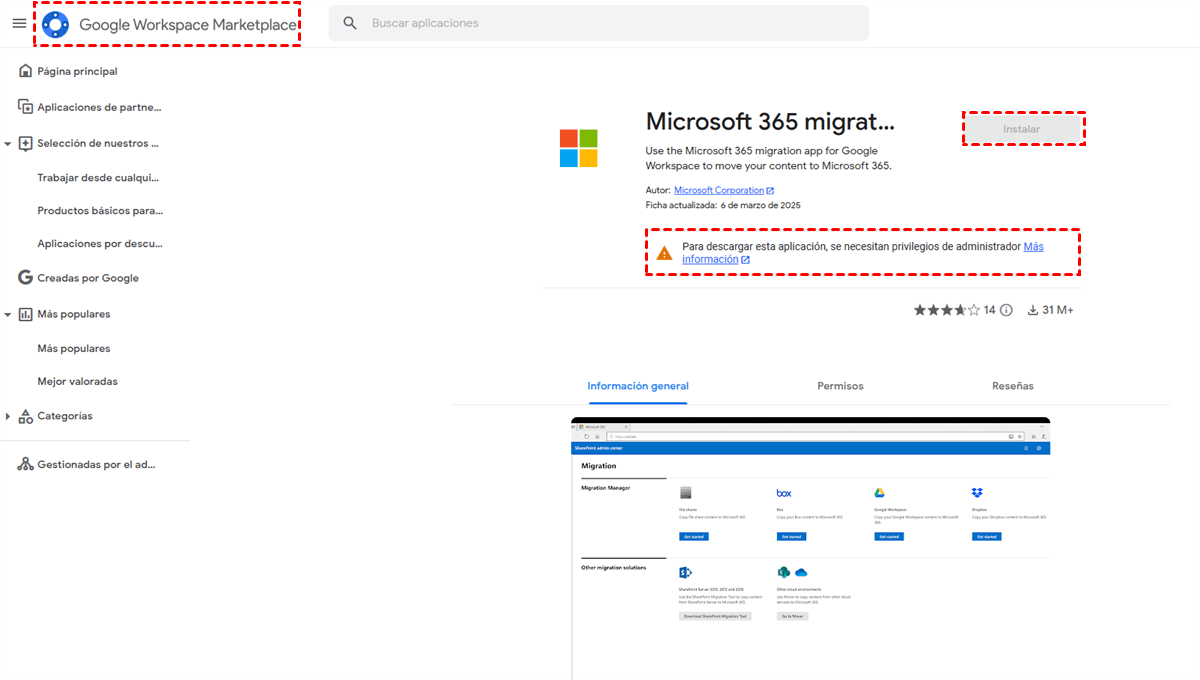Screen dimensions: 1200x680
Task: Click the Microsoft four-color logo
Action: [x=578, y=148]
